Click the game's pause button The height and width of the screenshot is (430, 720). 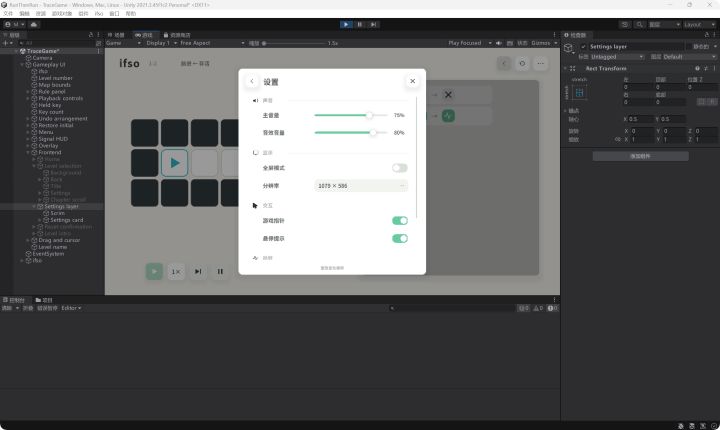pyautogui.click(x=220, y=272)
